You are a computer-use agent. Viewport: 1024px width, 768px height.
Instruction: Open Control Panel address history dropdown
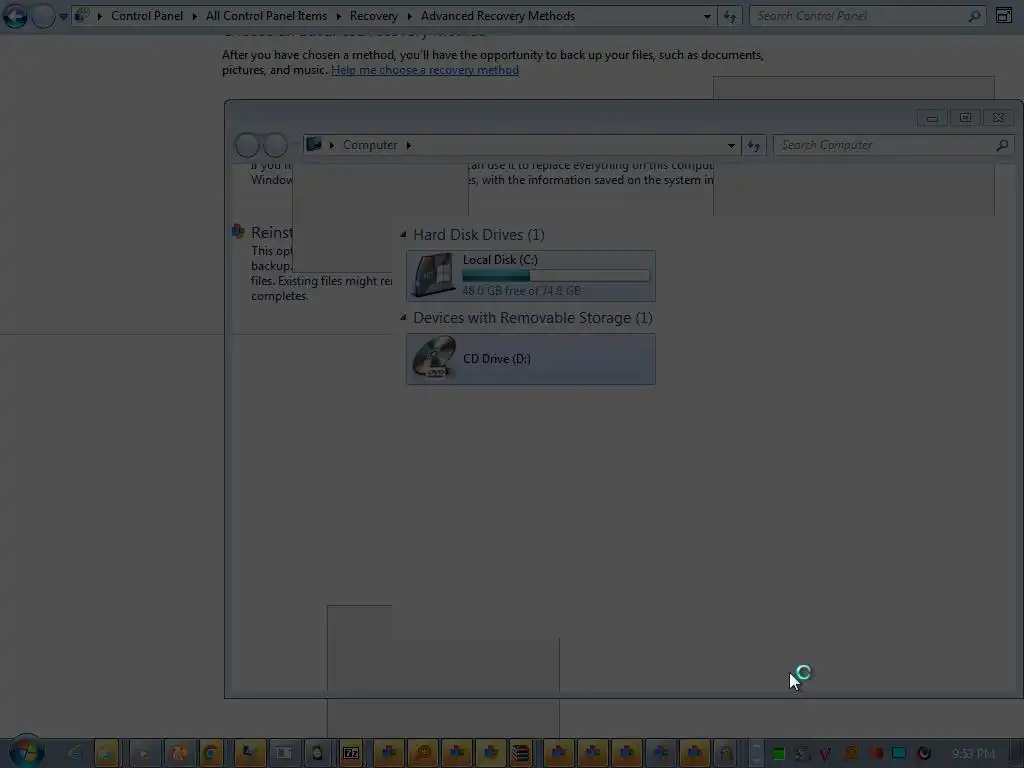(707, 16)
